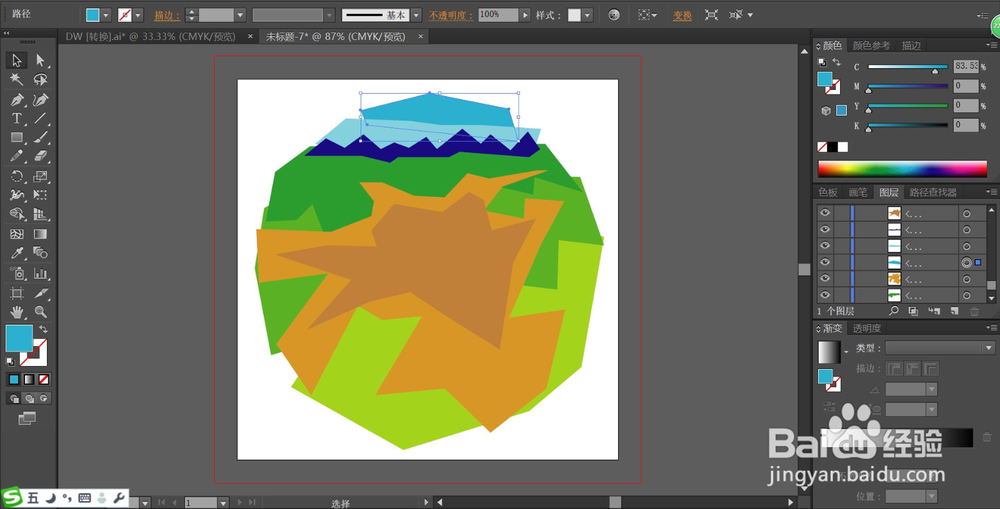This screenshot has height=509, width=1000.
Task: Click target circle of first sublayer
Action: point(967,214)
